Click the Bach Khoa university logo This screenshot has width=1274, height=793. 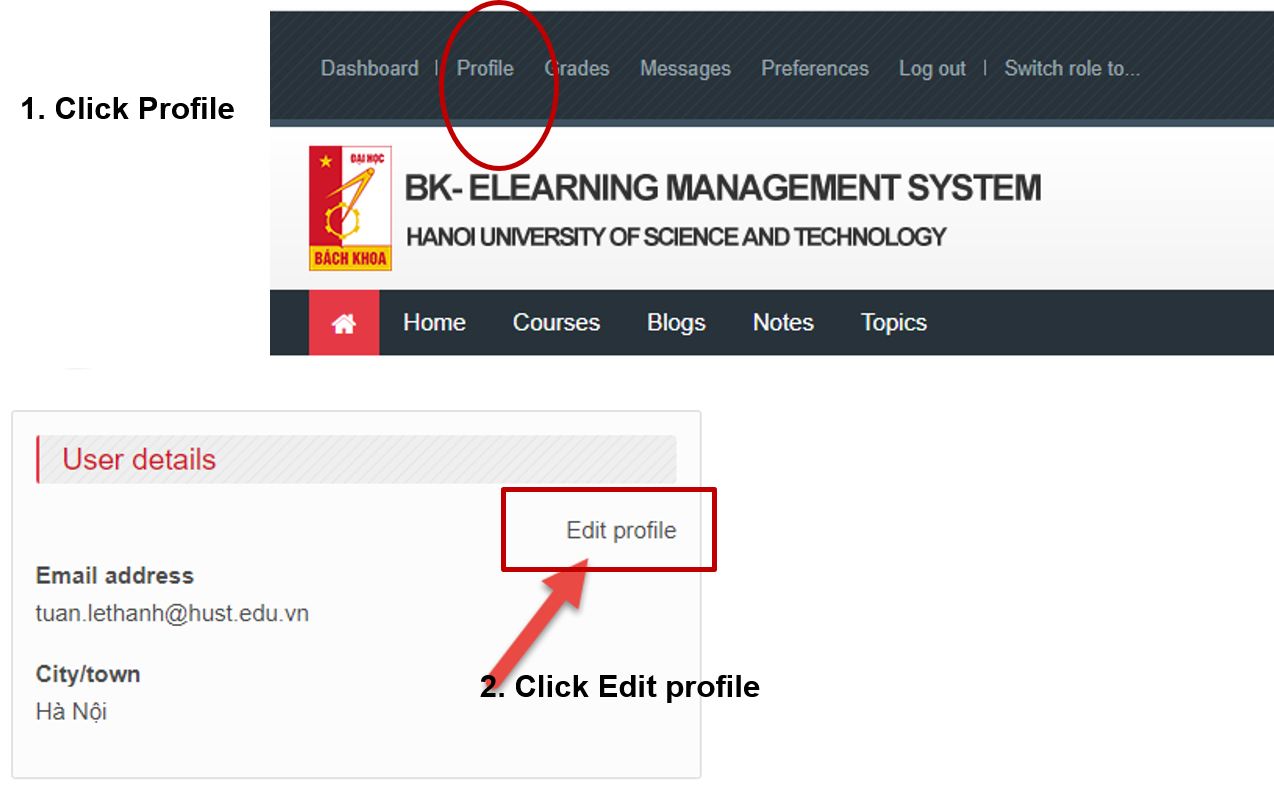(x=350, y=208)
